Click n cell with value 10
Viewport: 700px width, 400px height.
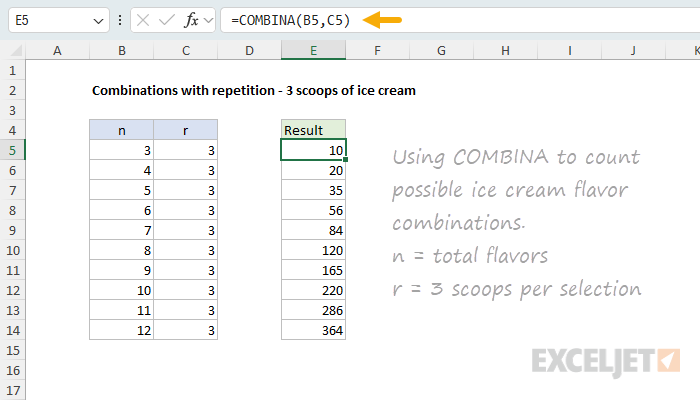[x=121, y=290]
